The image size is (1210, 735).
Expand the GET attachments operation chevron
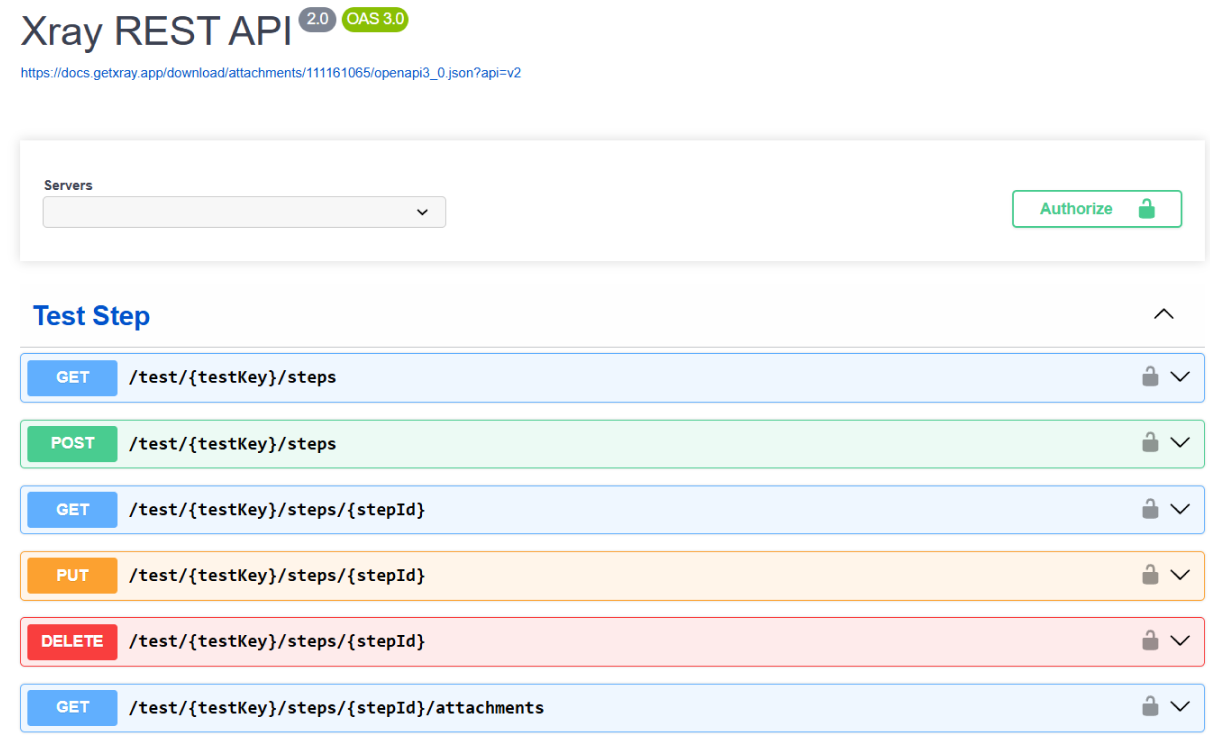click(x=1180, y=706)
